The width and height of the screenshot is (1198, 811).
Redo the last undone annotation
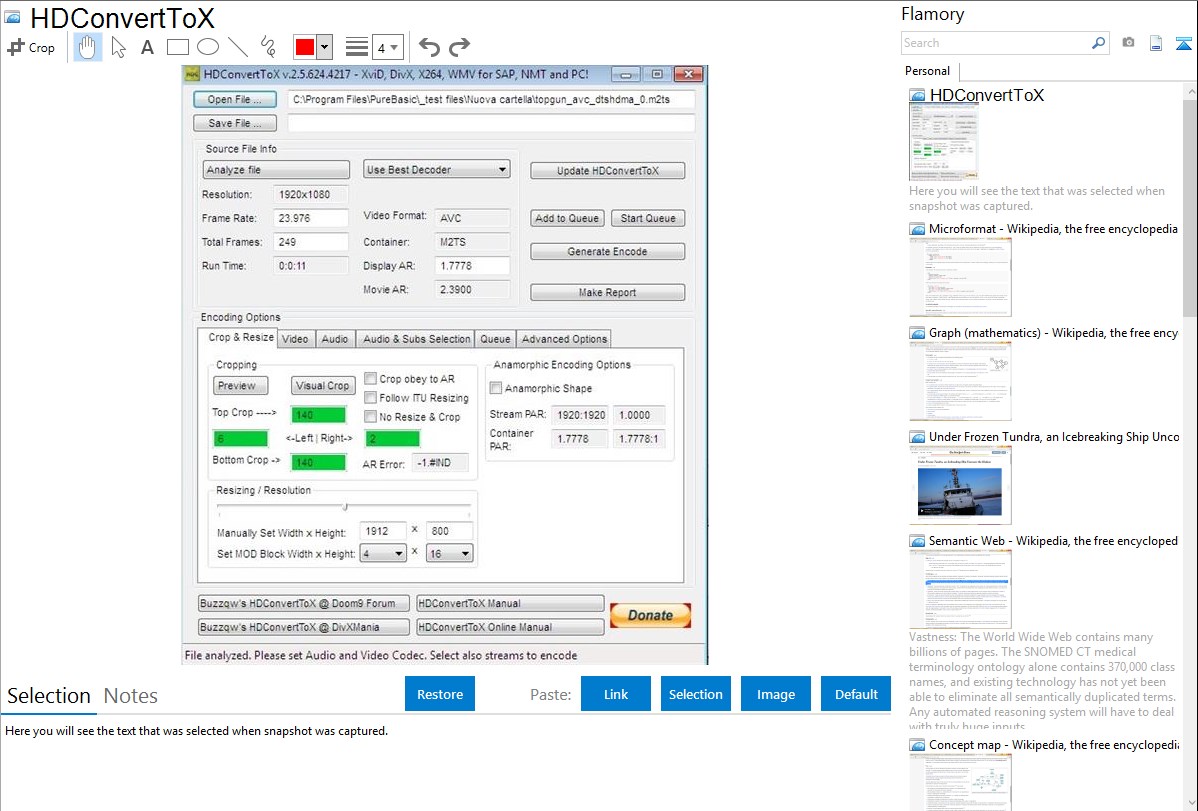pos(459,47)
